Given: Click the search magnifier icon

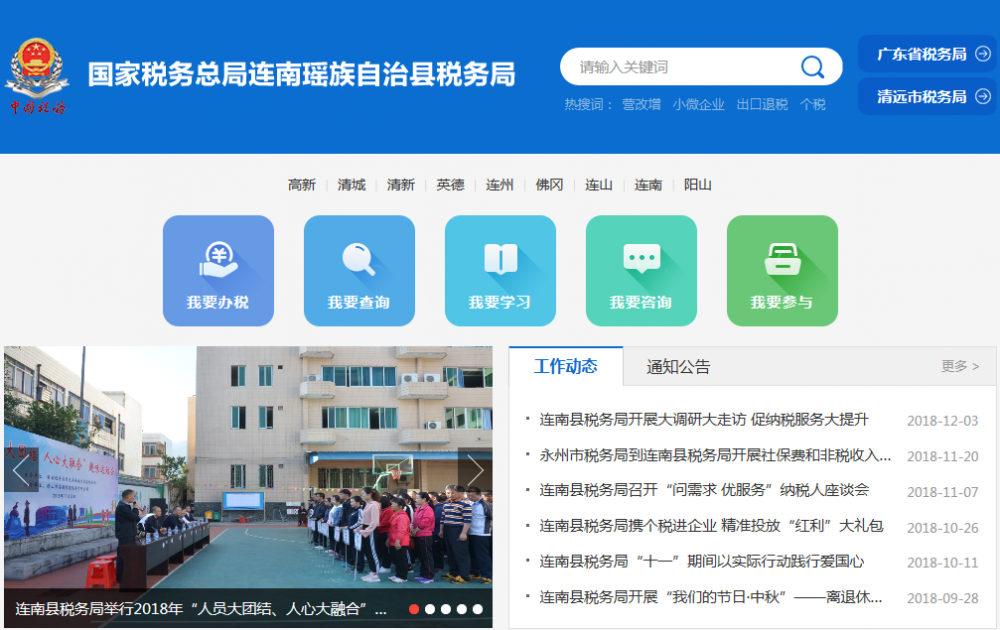Looking at the screenshot, I should tap(812, 67).
